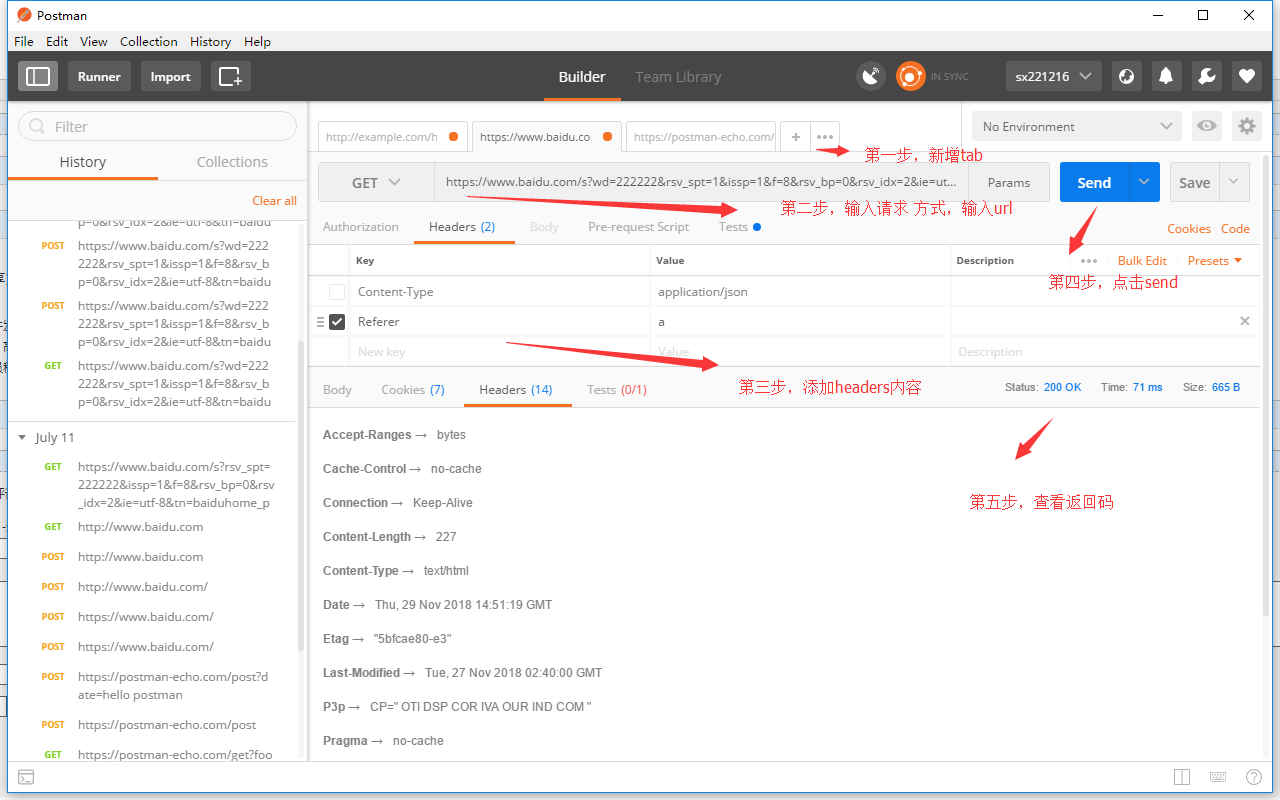Open the notifications bell icon

1166,76
